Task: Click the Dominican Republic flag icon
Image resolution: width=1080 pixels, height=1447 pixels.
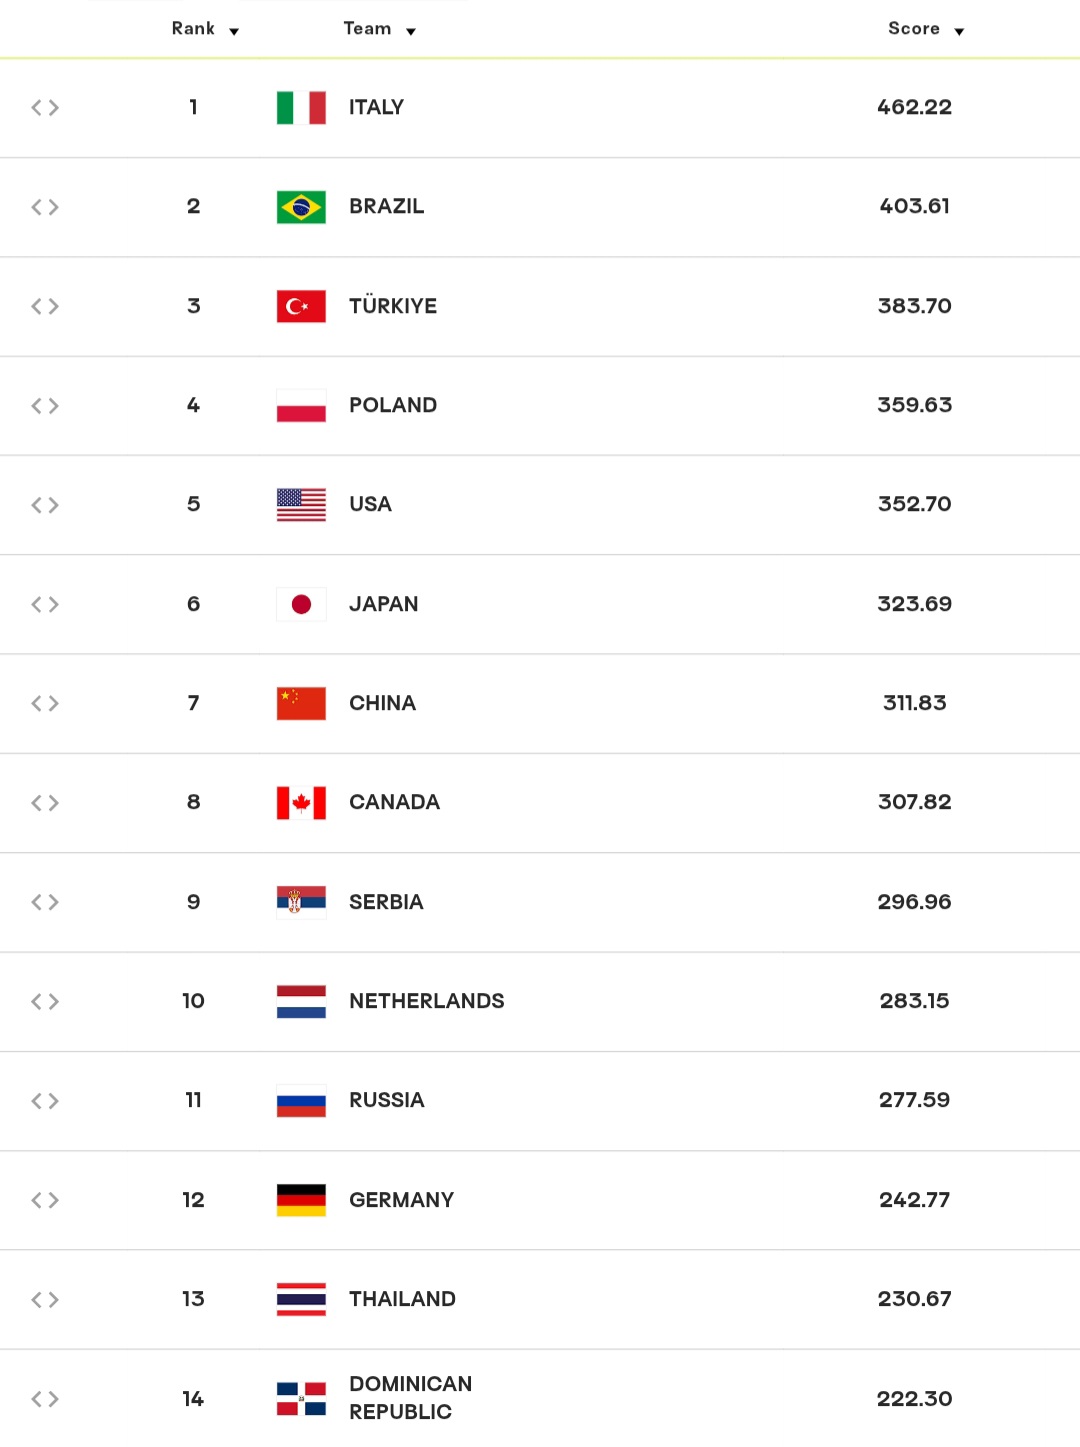Action: point(301,1399)
